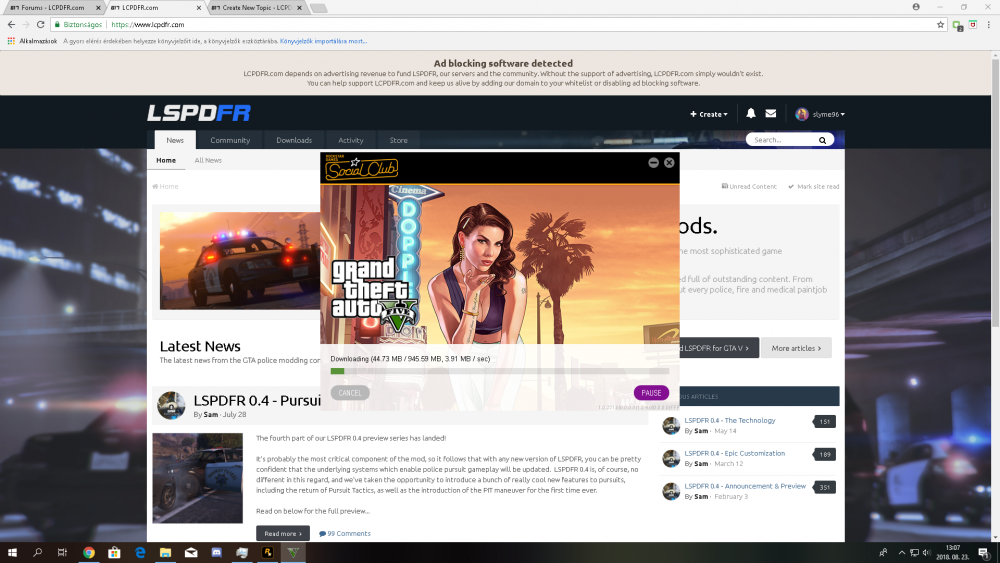Bookmark this page with the star icon

point(940,24)
